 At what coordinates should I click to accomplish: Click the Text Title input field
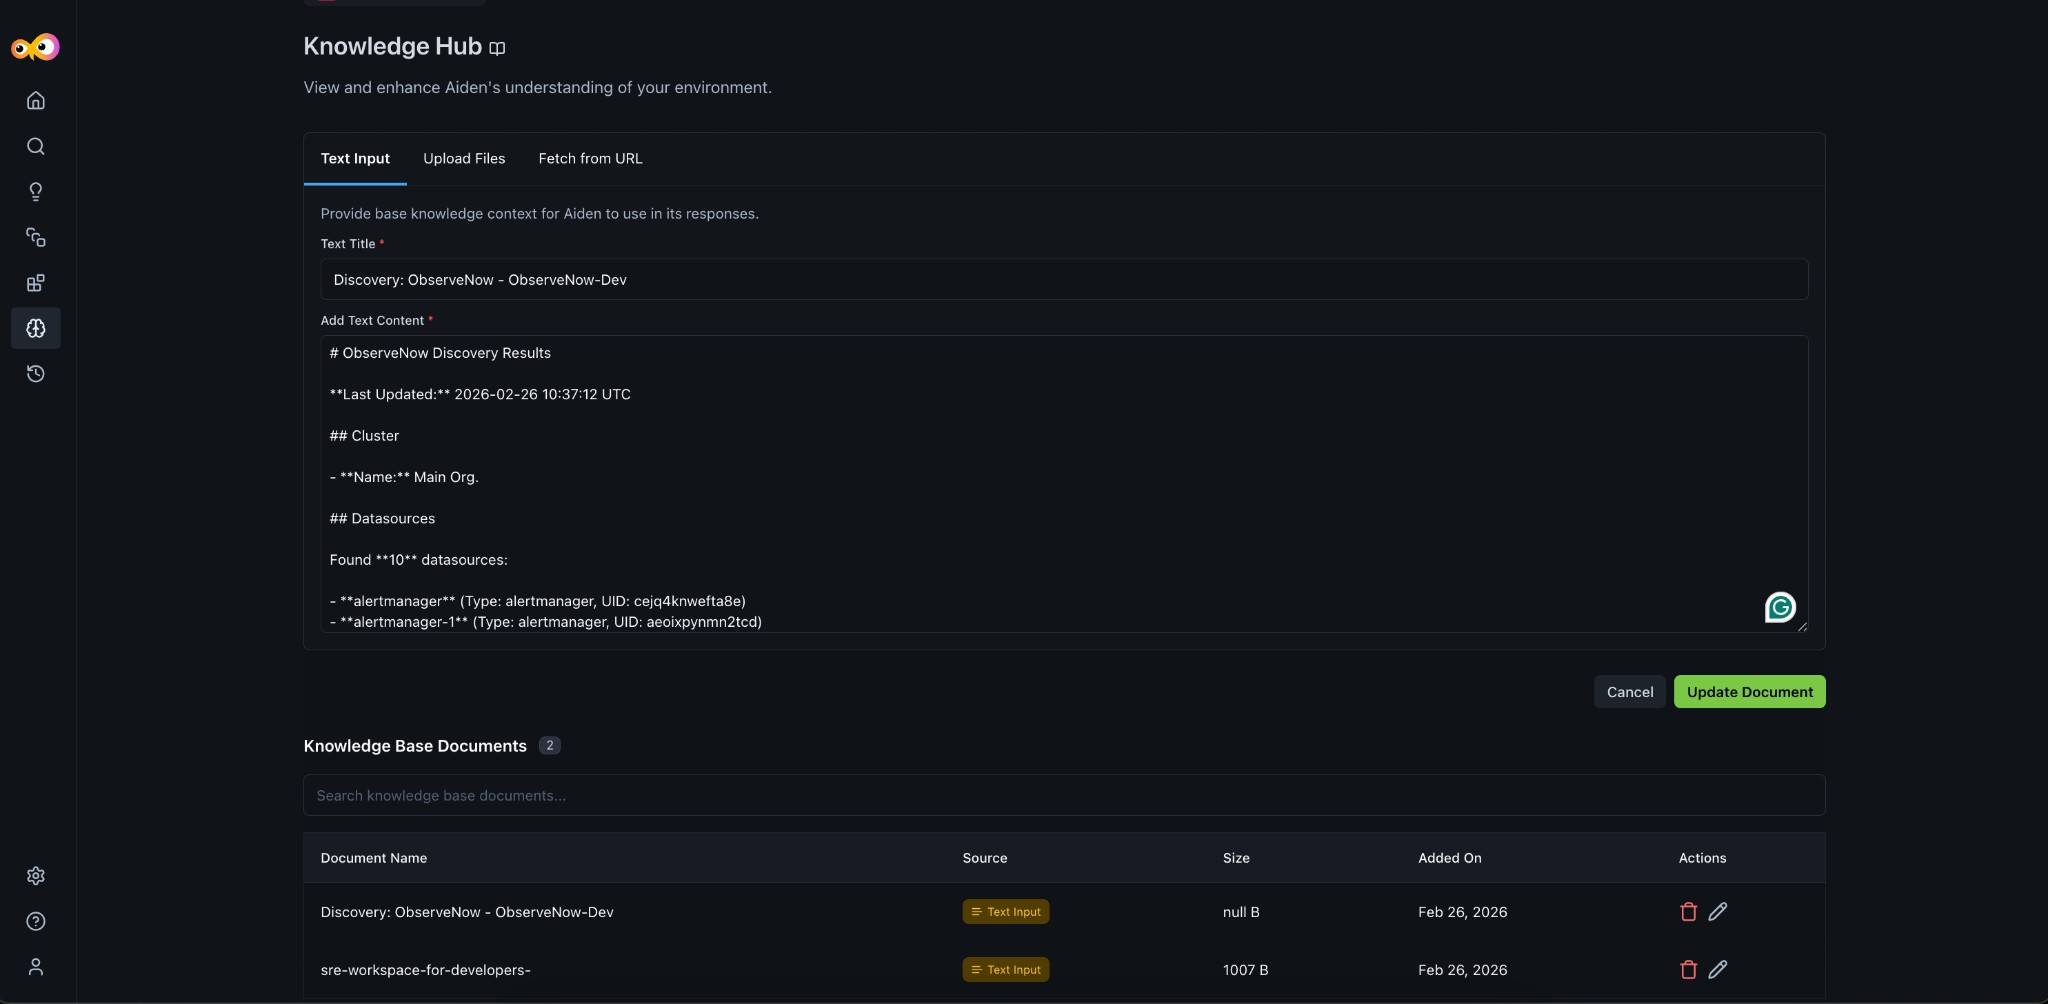point(1064,280)
